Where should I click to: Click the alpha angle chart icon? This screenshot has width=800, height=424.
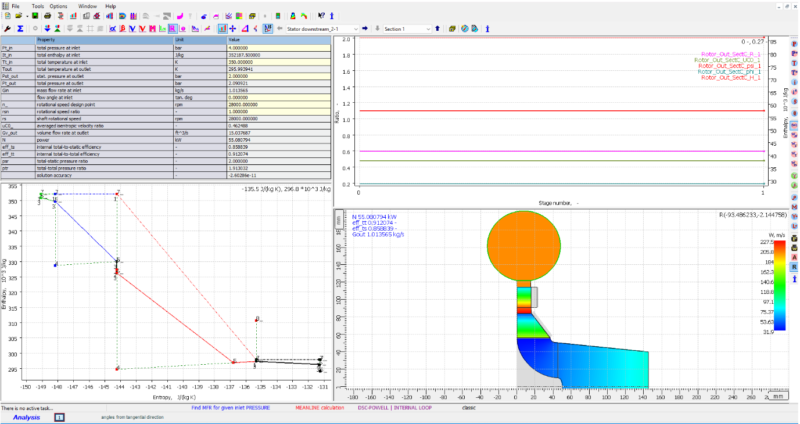coord(112,29)
